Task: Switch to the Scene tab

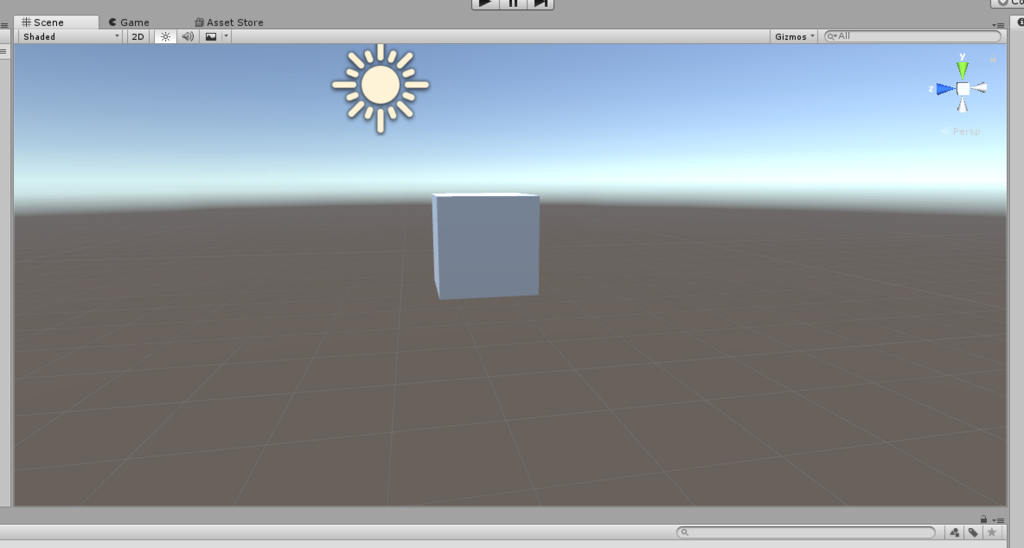Action: [x=56, y=22]
